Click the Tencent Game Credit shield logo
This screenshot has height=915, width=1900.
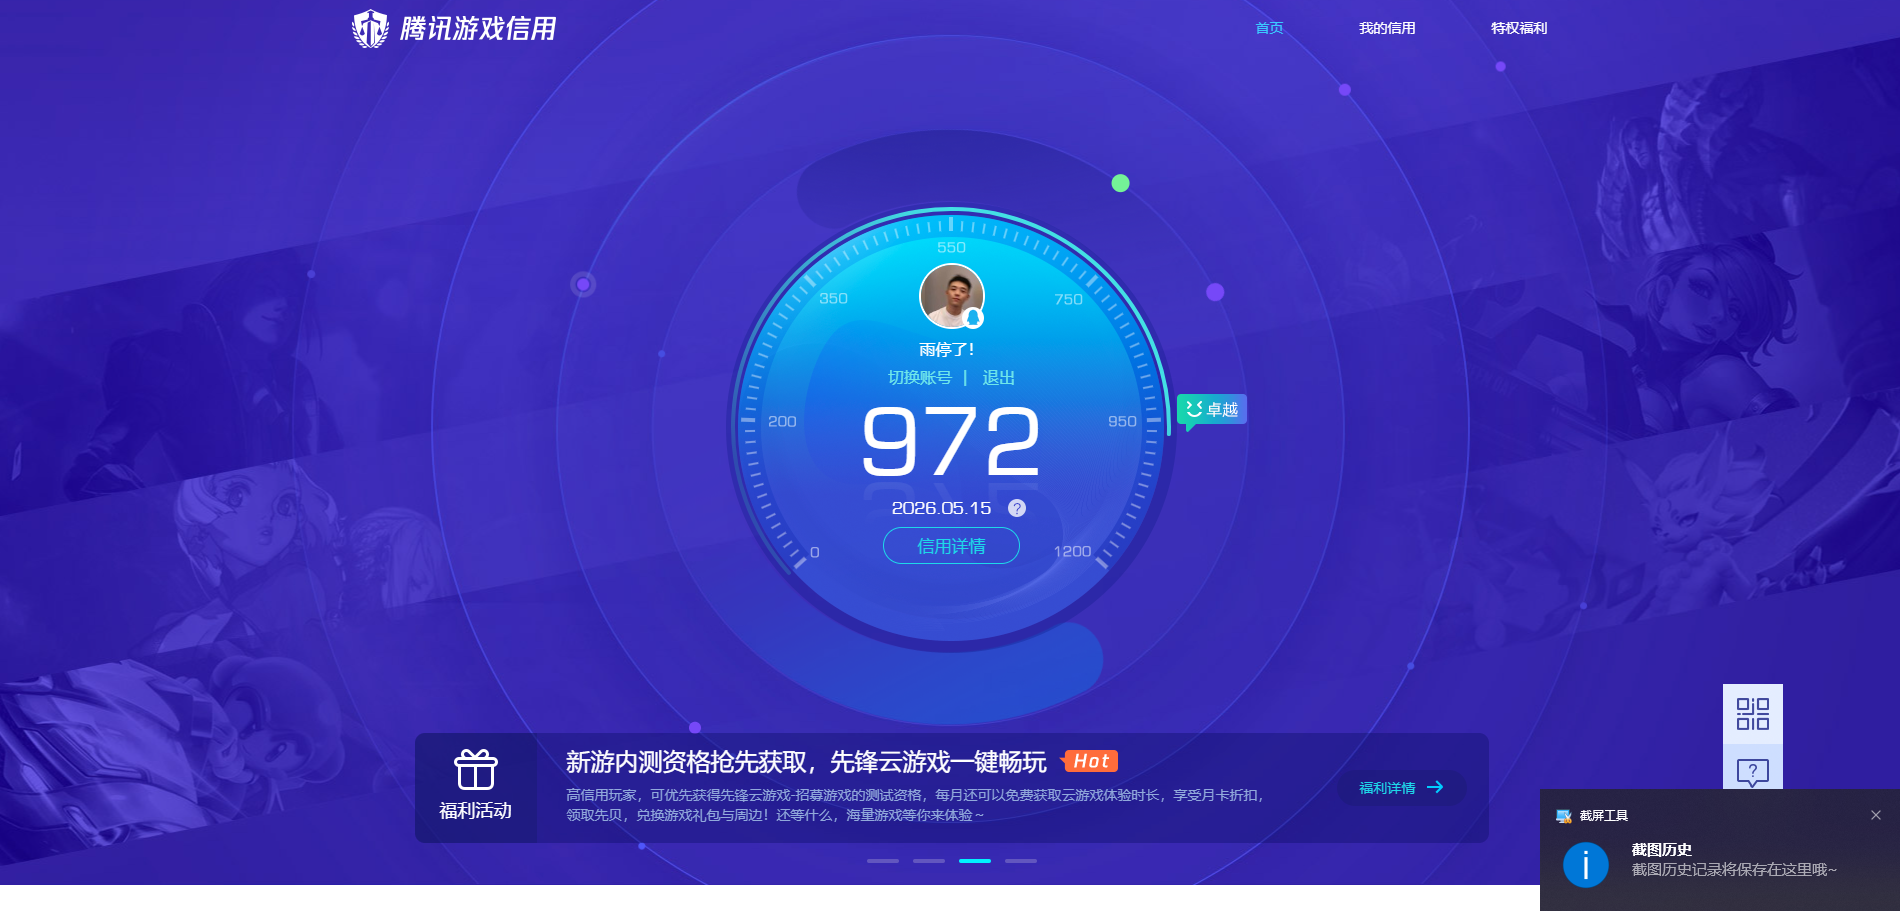pos(371,28)
